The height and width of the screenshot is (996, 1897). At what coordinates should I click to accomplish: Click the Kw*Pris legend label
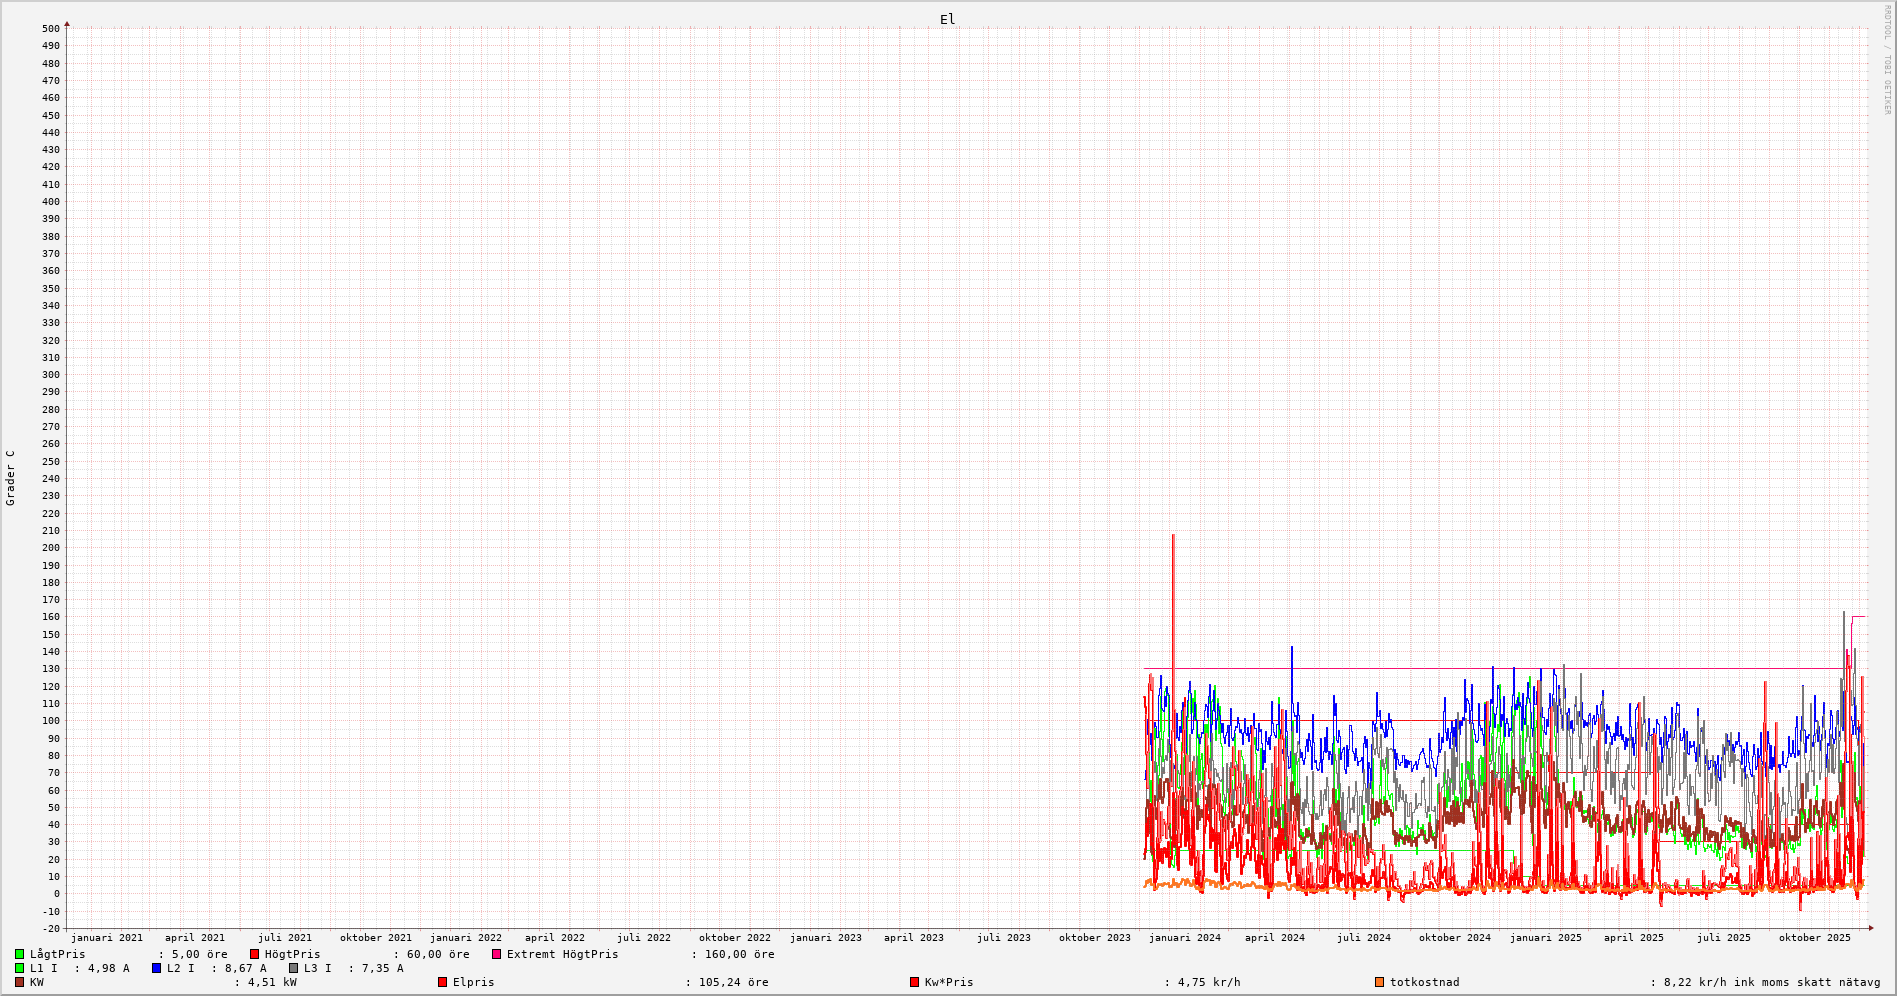tap(948, 982)
